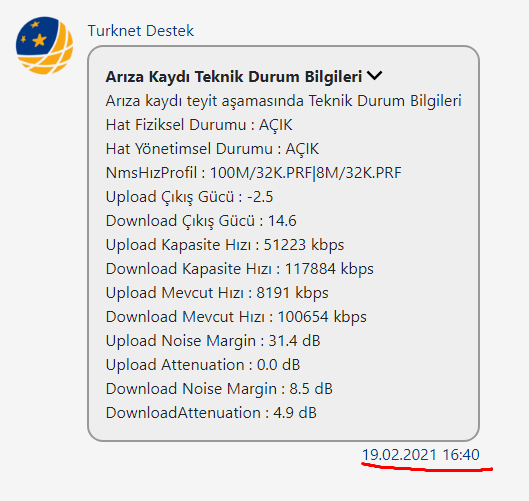Click the Download Çıkış Gücü line
The width and height of the screenshot is (529, 501).
(x=201, y=221)
